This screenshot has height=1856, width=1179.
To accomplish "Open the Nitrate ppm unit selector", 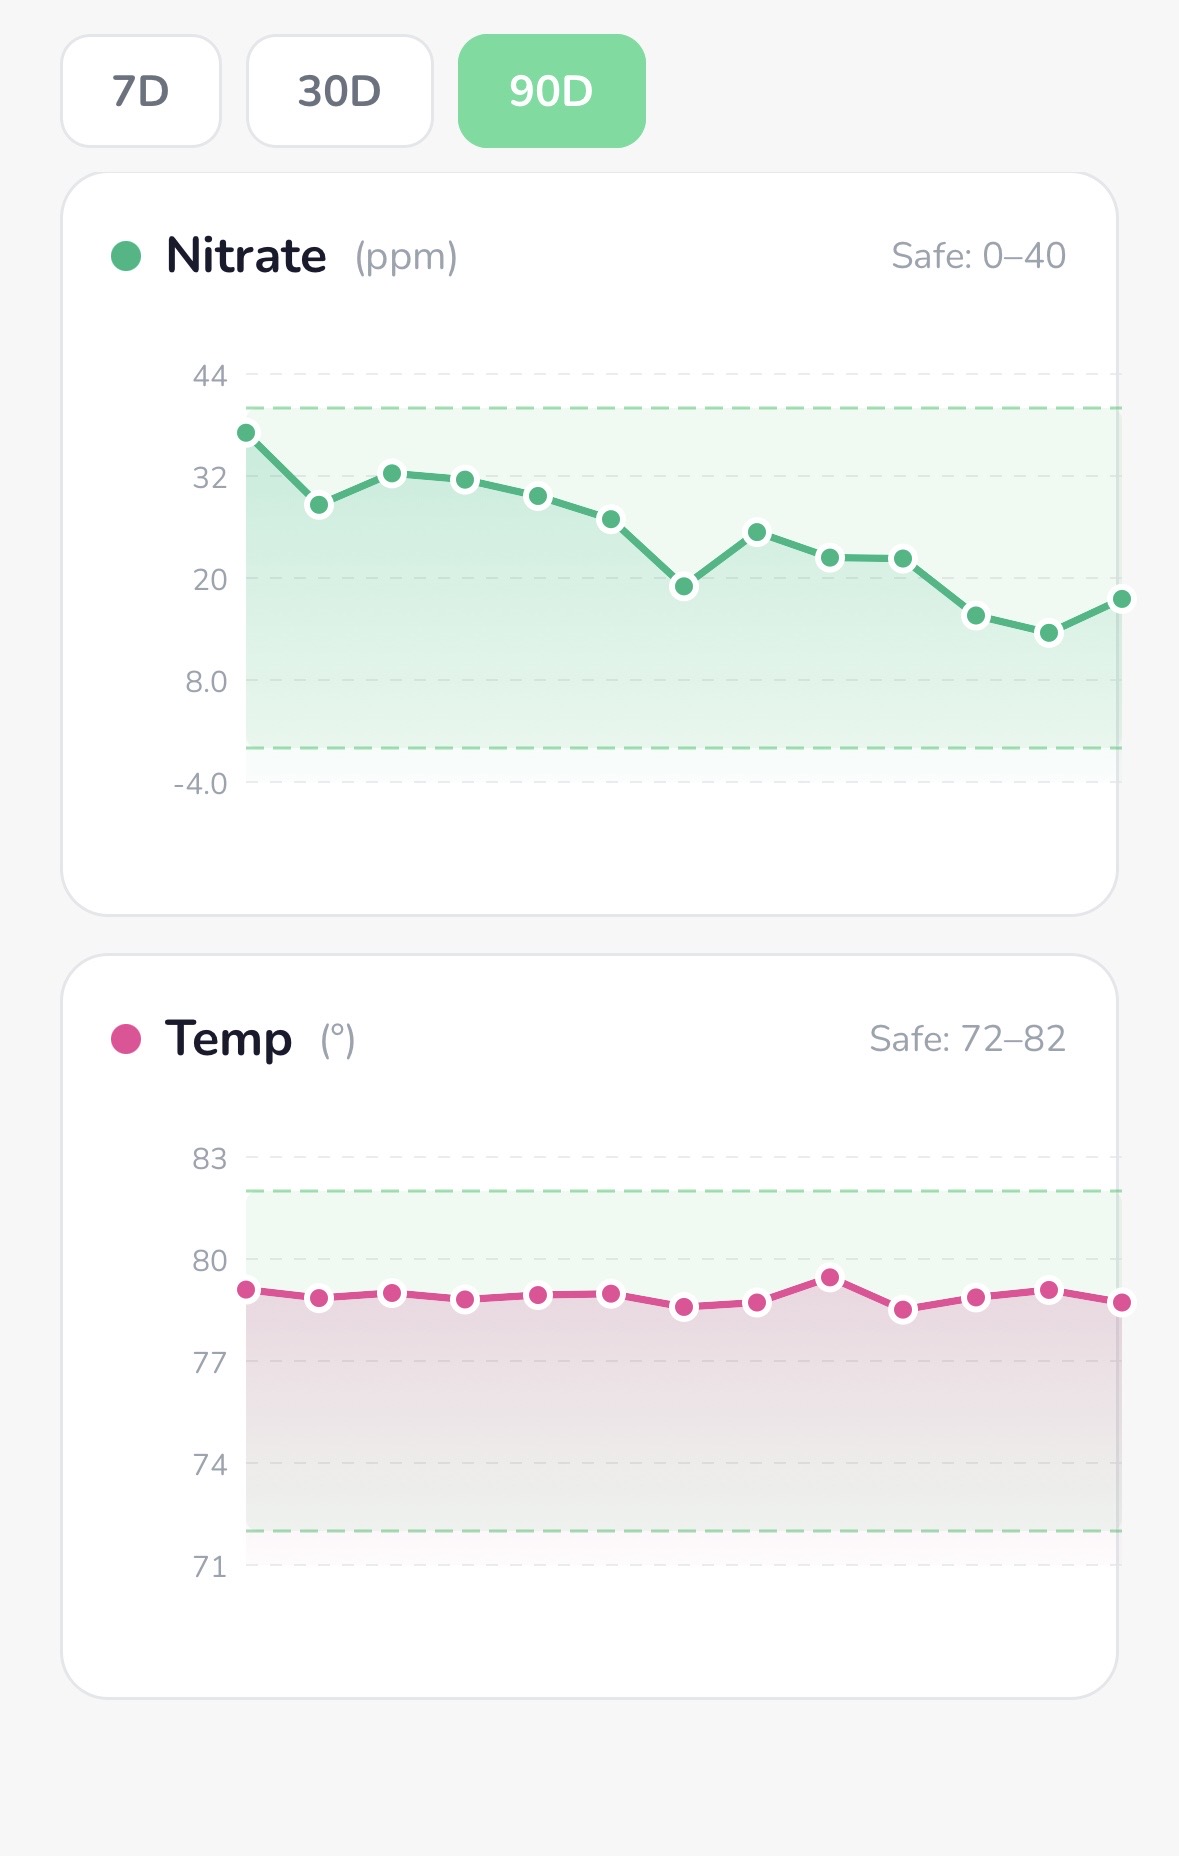I will tap(404, 257).
